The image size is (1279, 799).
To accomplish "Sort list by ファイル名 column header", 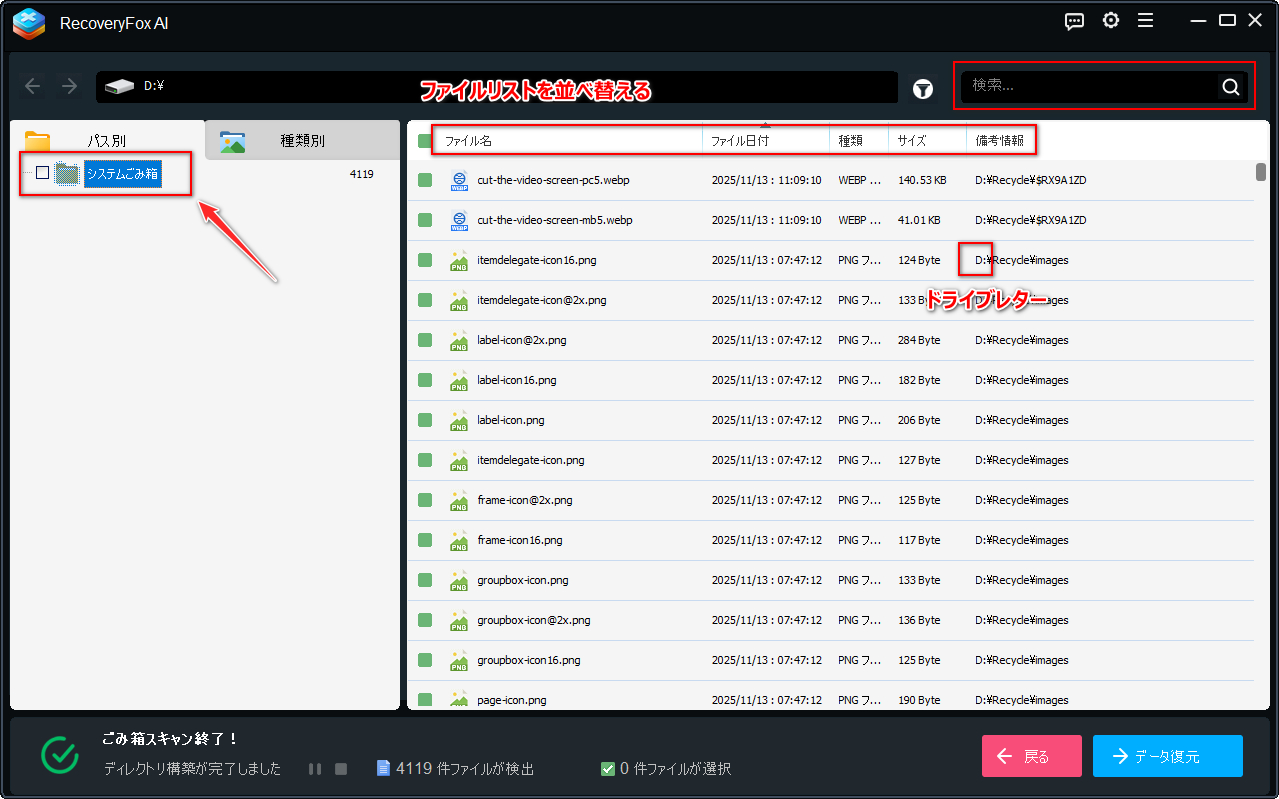I will (x=570, y=141).
